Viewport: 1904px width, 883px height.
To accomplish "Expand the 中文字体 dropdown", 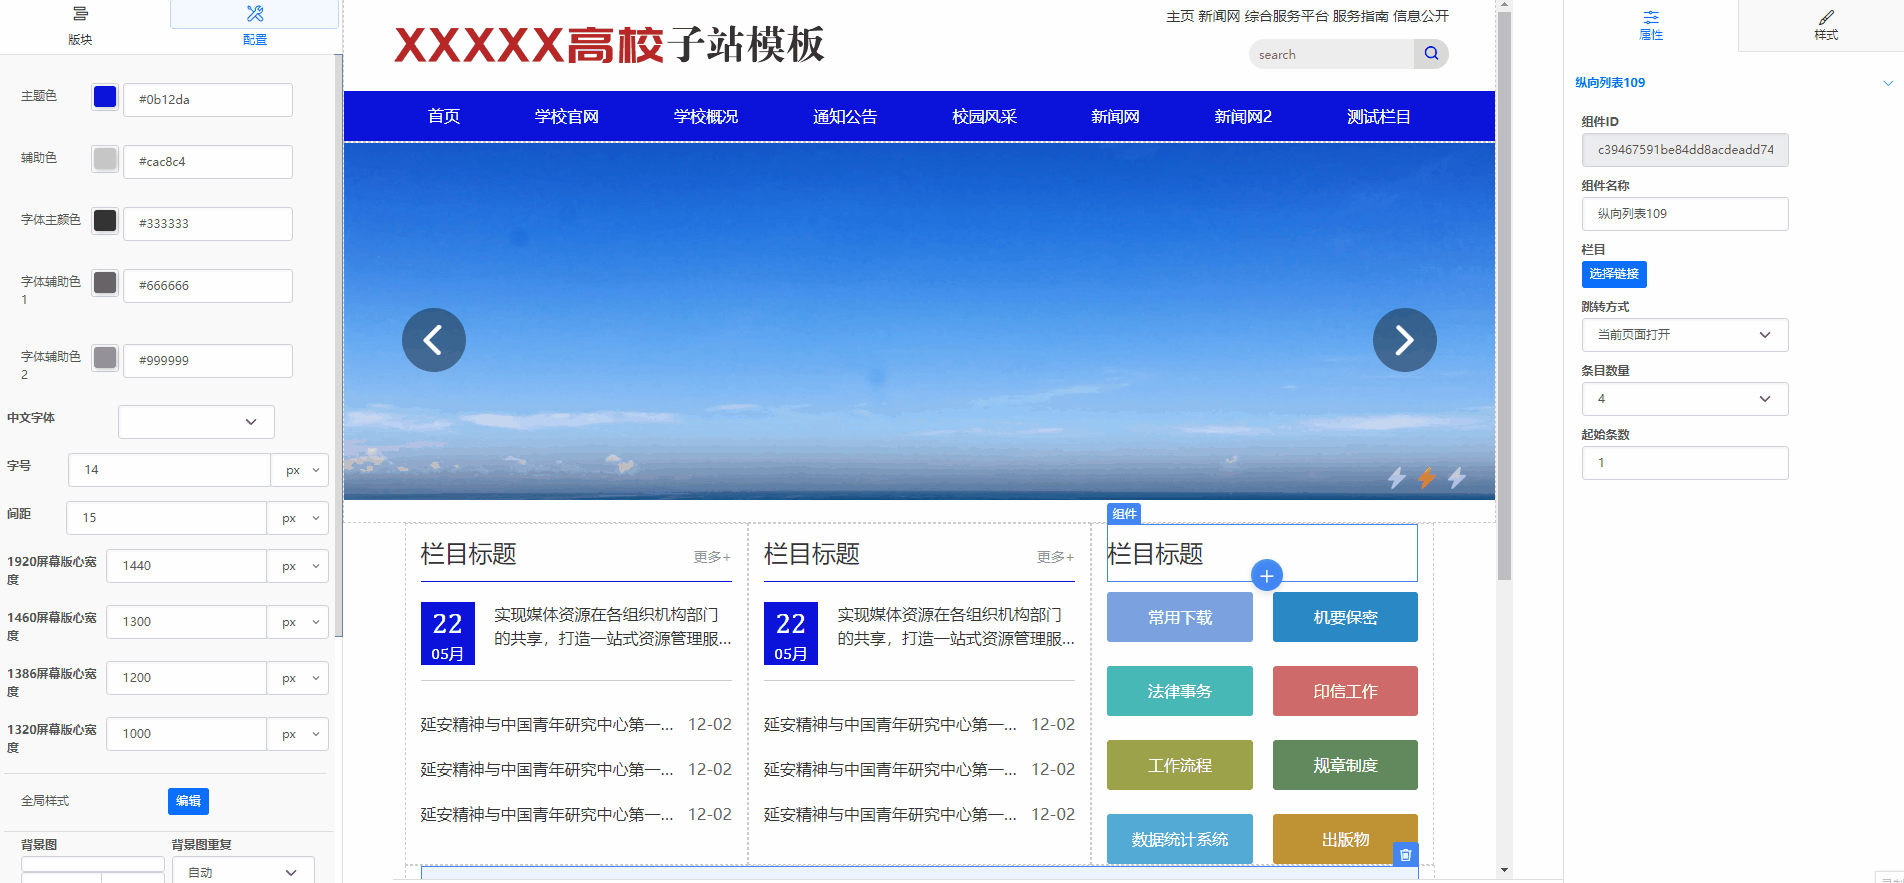I will tap(196, 422).
